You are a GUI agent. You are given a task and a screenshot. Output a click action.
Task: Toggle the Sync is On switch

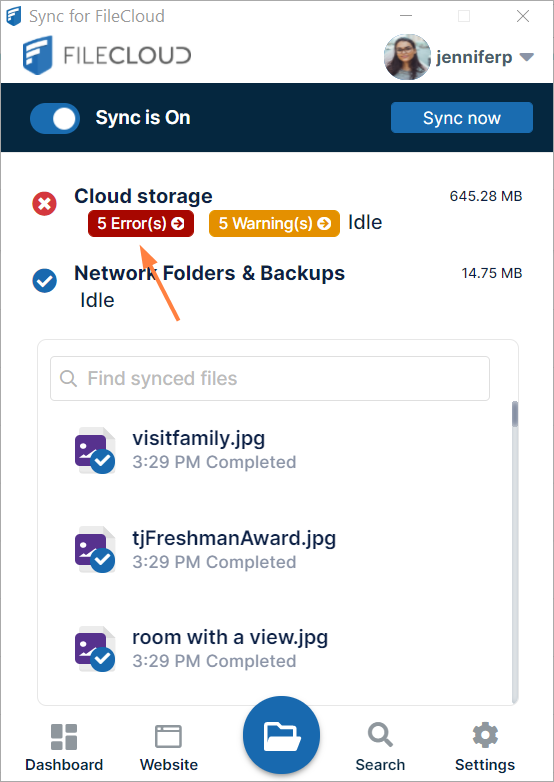[55, 118]
